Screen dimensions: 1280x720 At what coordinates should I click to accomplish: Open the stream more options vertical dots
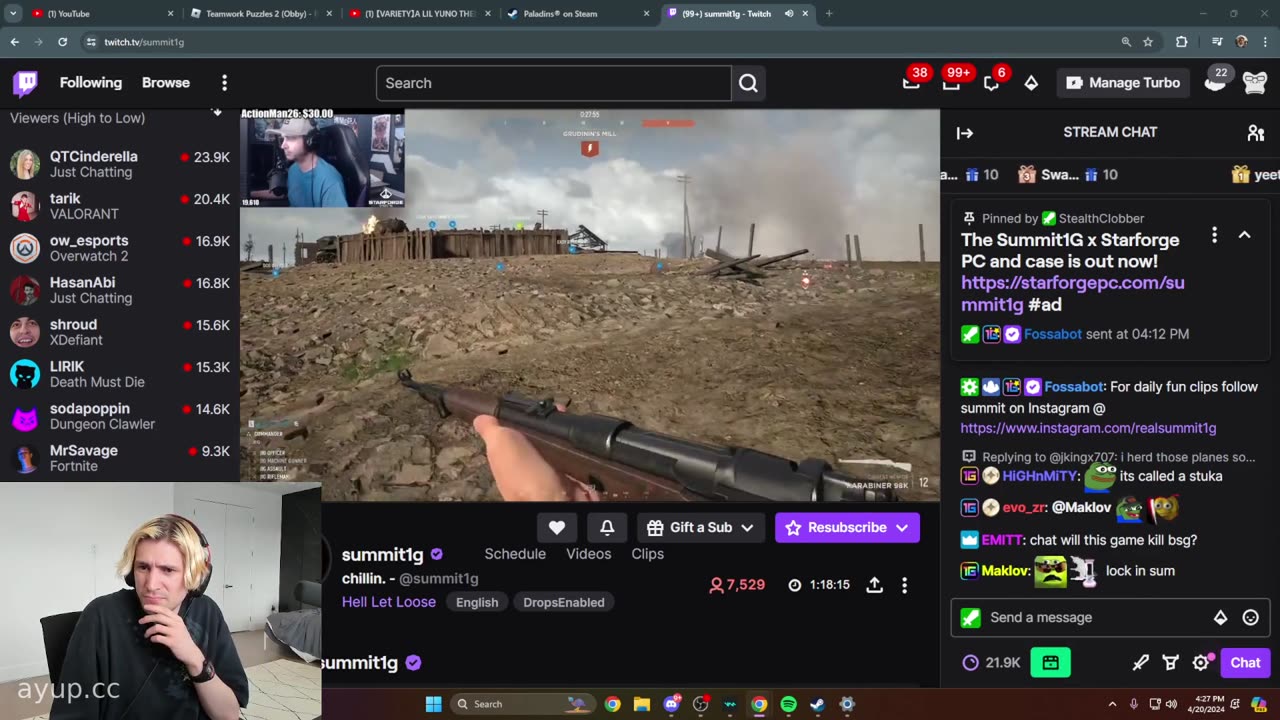904,585
